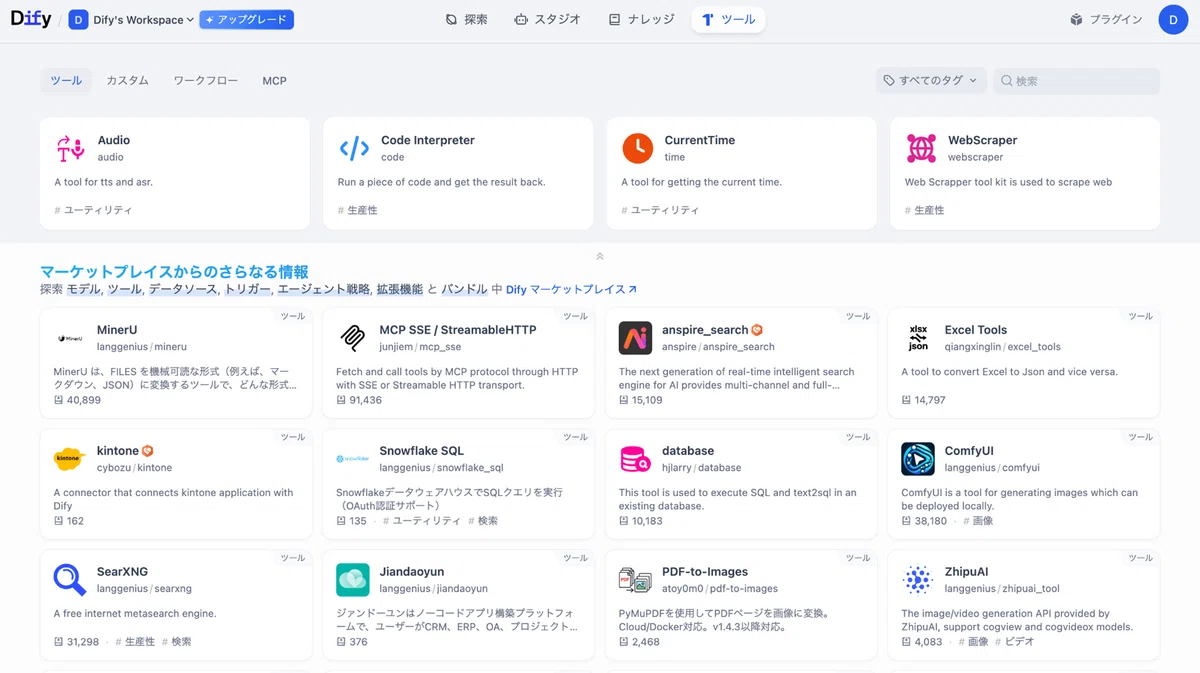Switch to the MCP sub-tab
Viewport: 1200px width, 673px height.
(x=274, y=80)
